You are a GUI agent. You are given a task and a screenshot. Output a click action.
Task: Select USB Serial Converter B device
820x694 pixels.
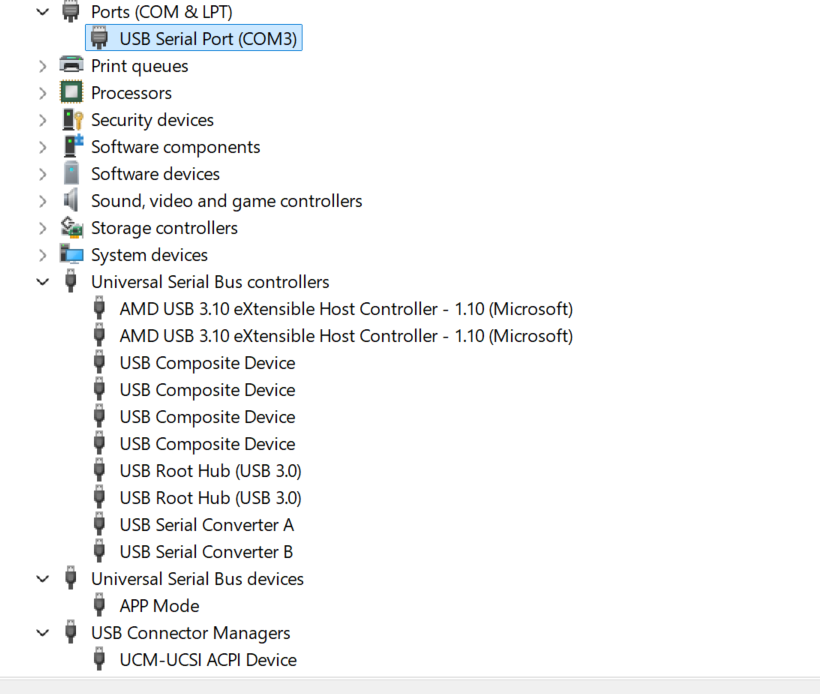point(206,552)
